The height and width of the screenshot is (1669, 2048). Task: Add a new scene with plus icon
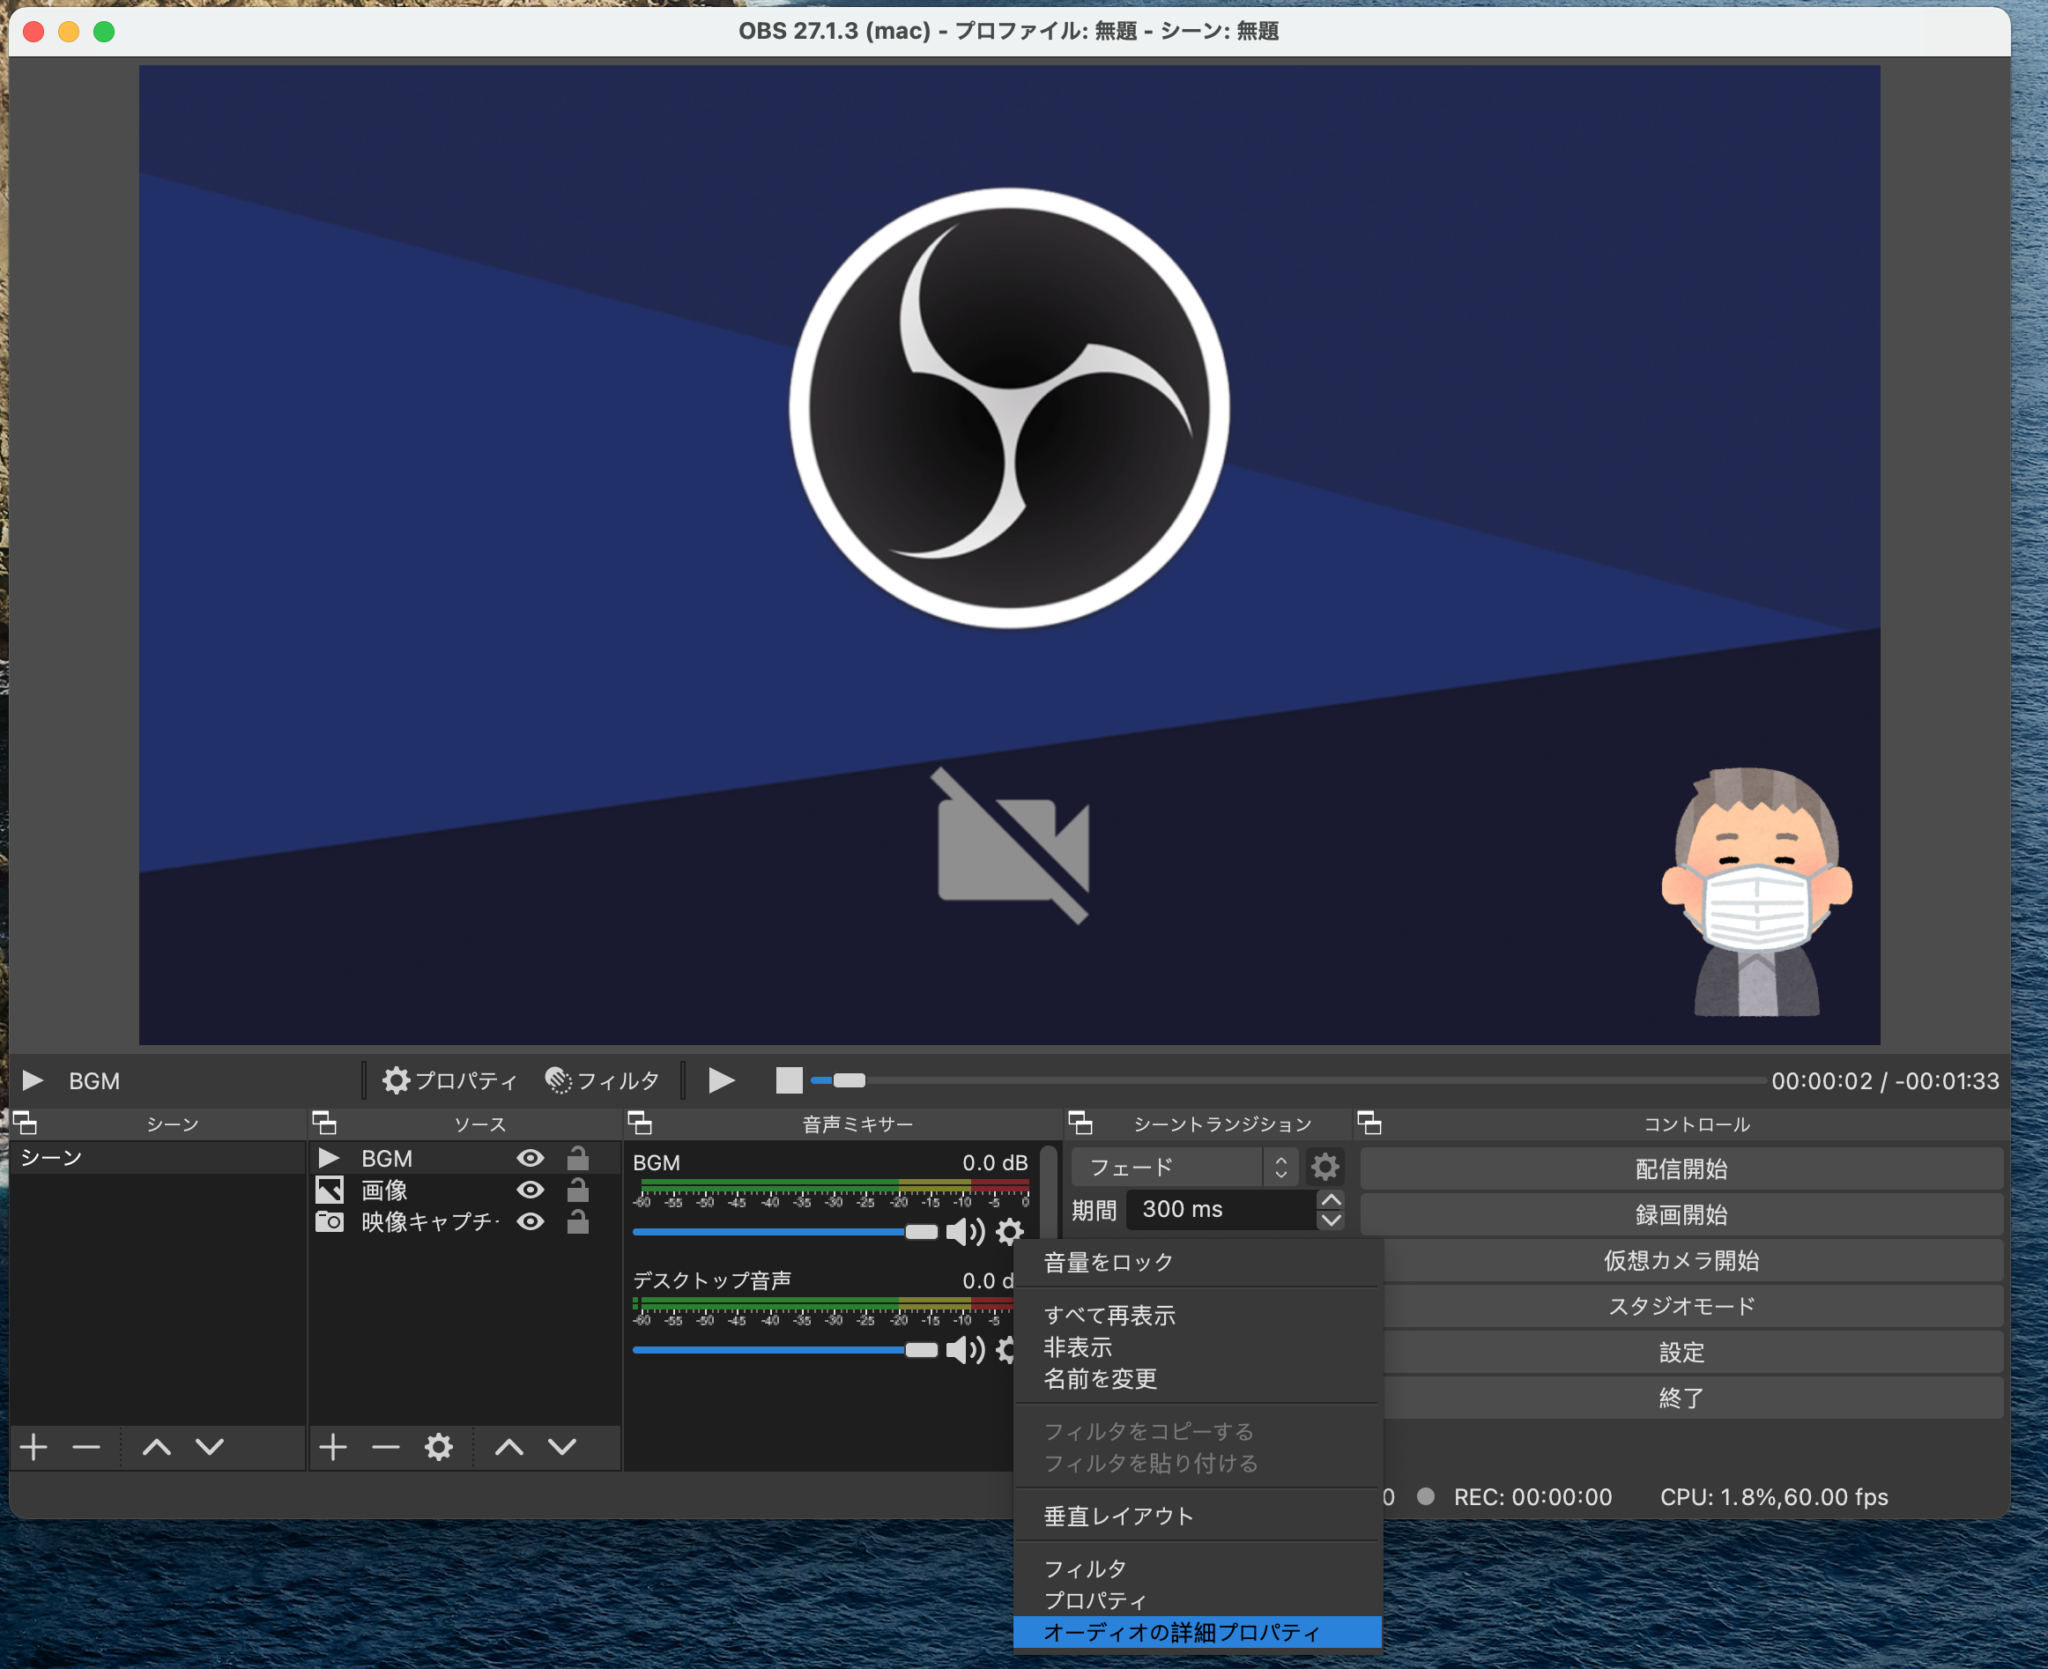coord(34,1447)
